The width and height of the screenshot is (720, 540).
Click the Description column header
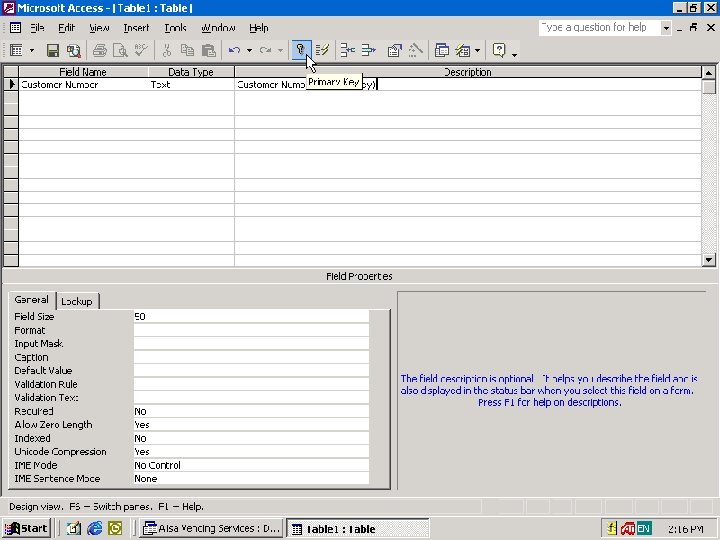(x=468, y=72)
